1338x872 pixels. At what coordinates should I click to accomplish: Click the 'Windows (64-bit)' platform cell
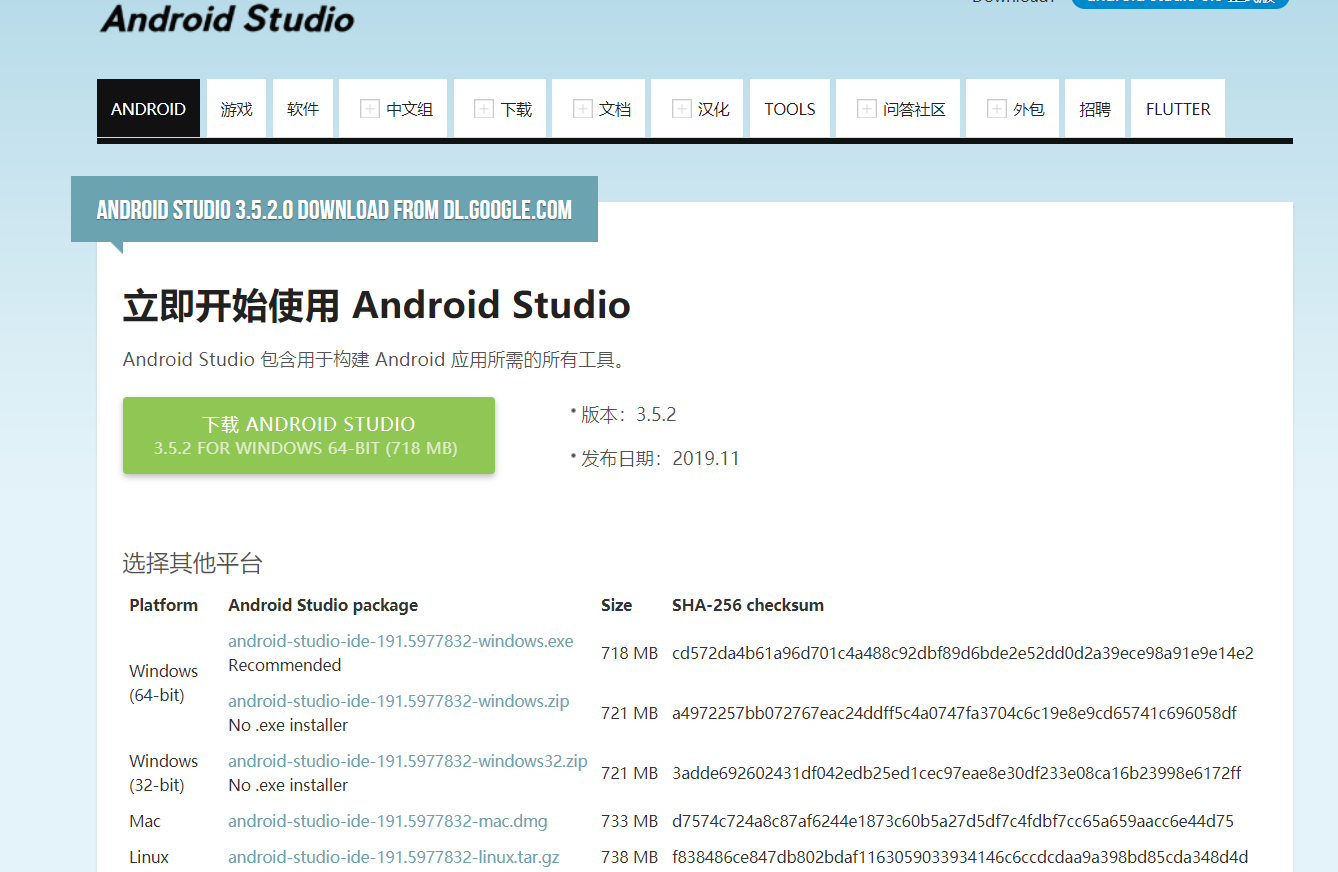point(164,683)
